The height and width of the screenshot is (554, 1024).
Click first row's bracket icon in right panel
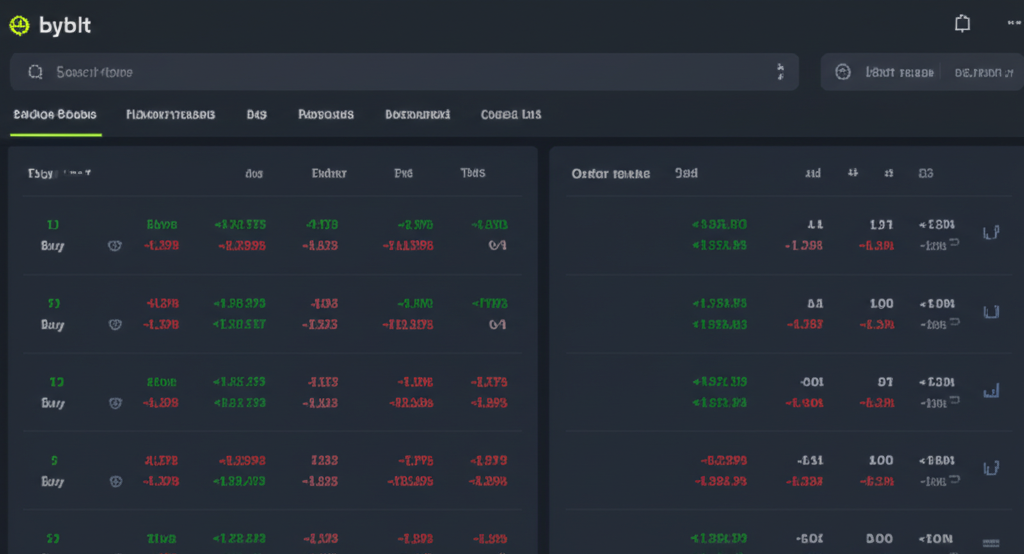coord(991,233)
